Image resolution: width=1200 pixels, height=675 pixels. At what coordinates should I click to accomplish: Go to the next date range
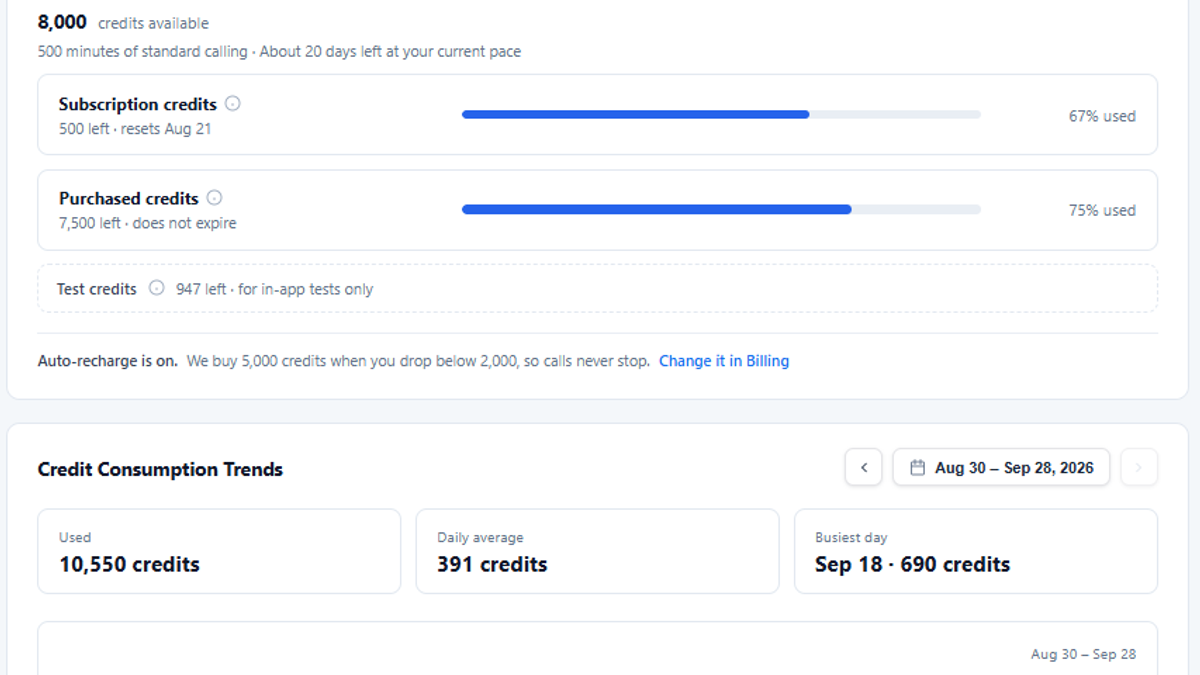tap(1139, 467)
